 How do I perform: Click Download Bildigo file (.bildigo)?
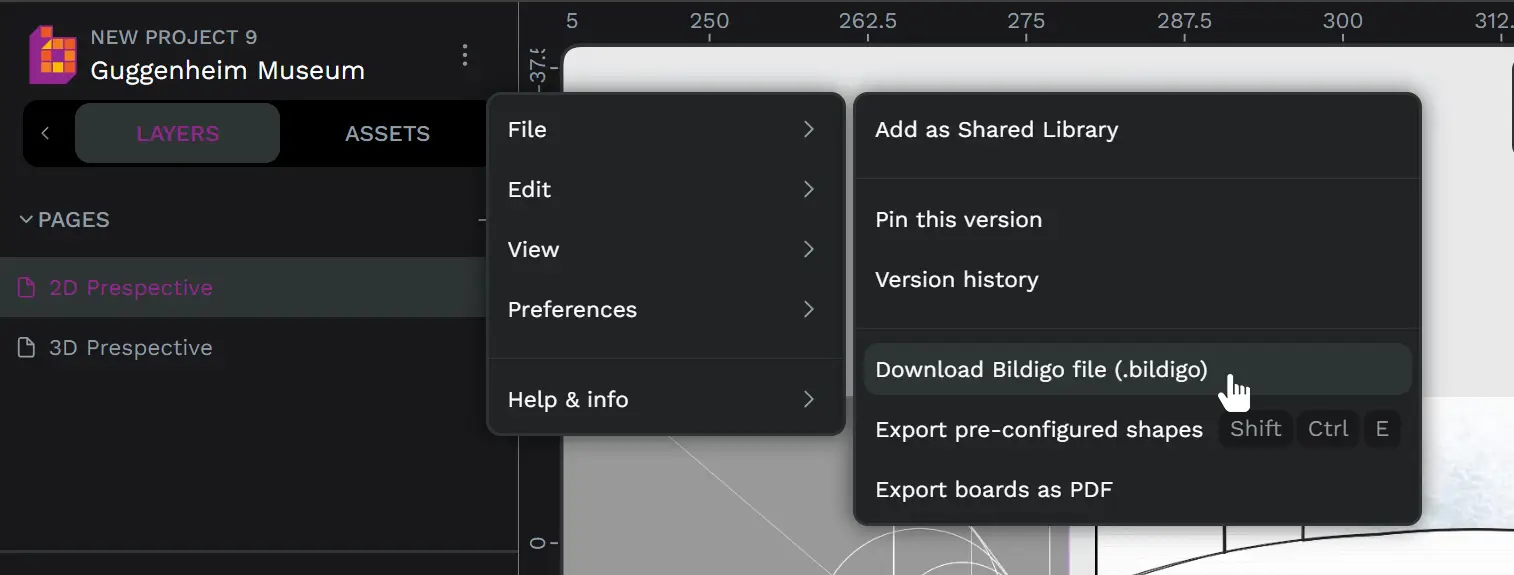point(1041,370)
